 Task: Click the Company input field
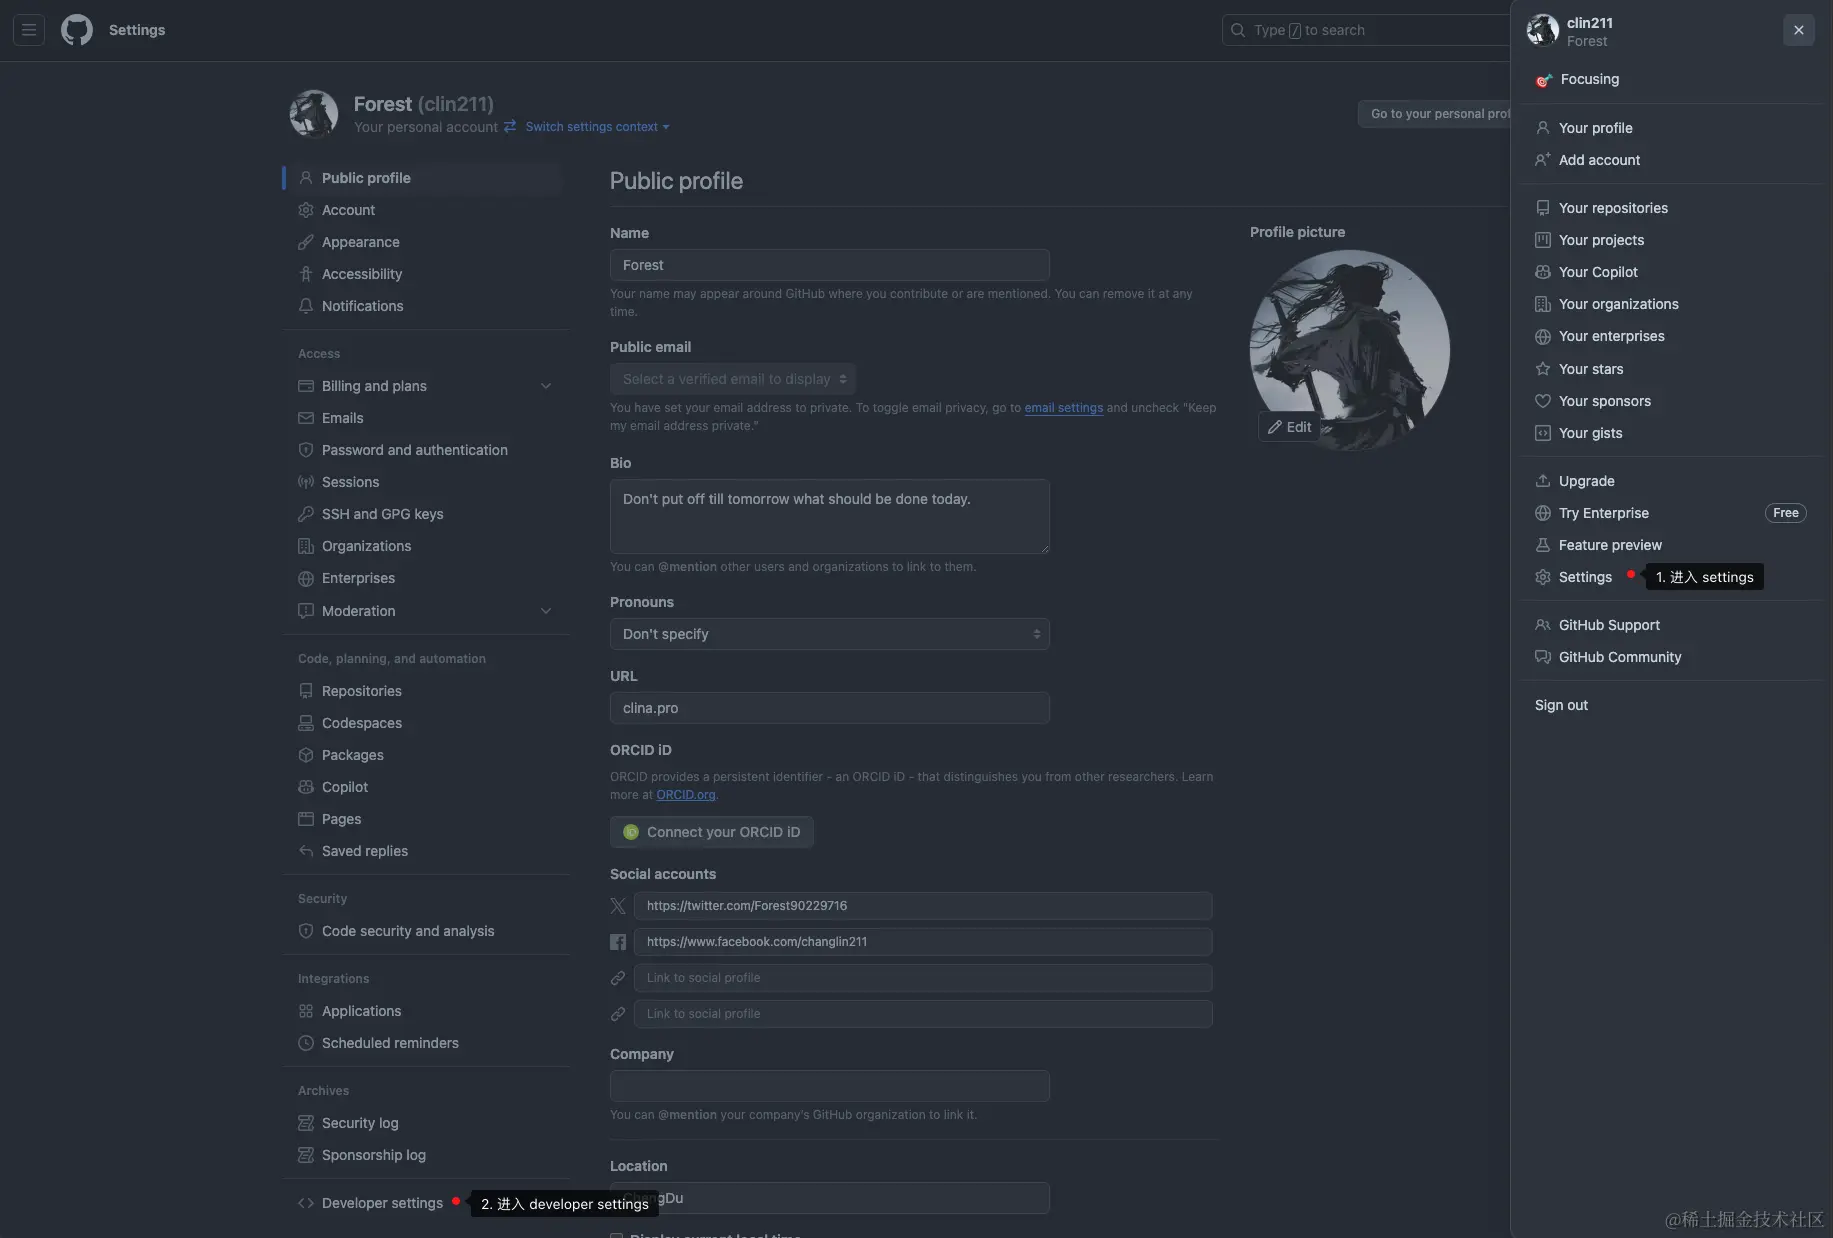pyautogui.click(x=830, y=1086)
